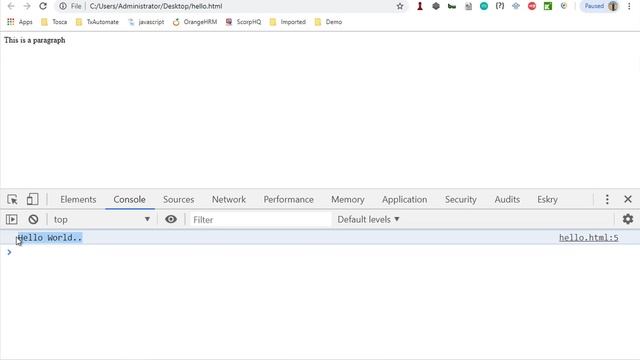Switch to the Console tab

coord(129,199)
